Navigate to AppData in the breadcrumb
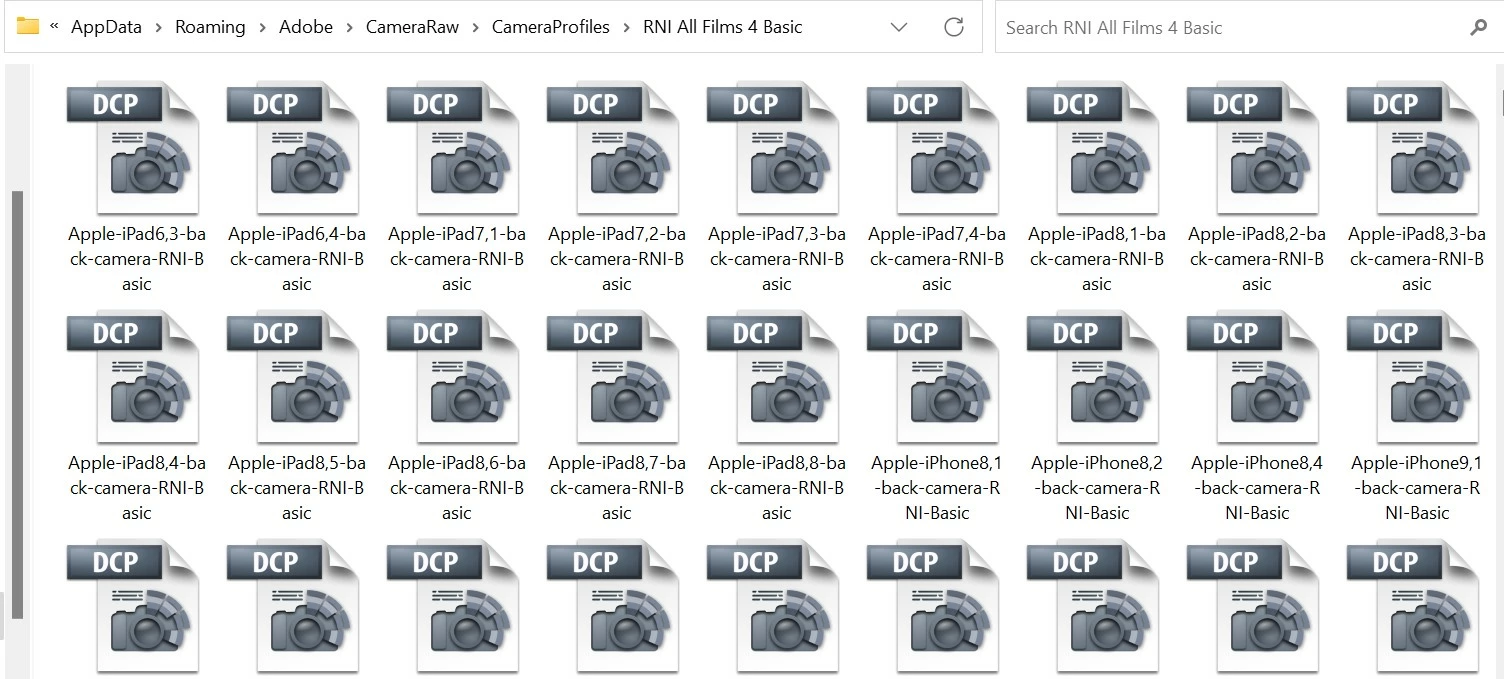 tap(106, 28)
